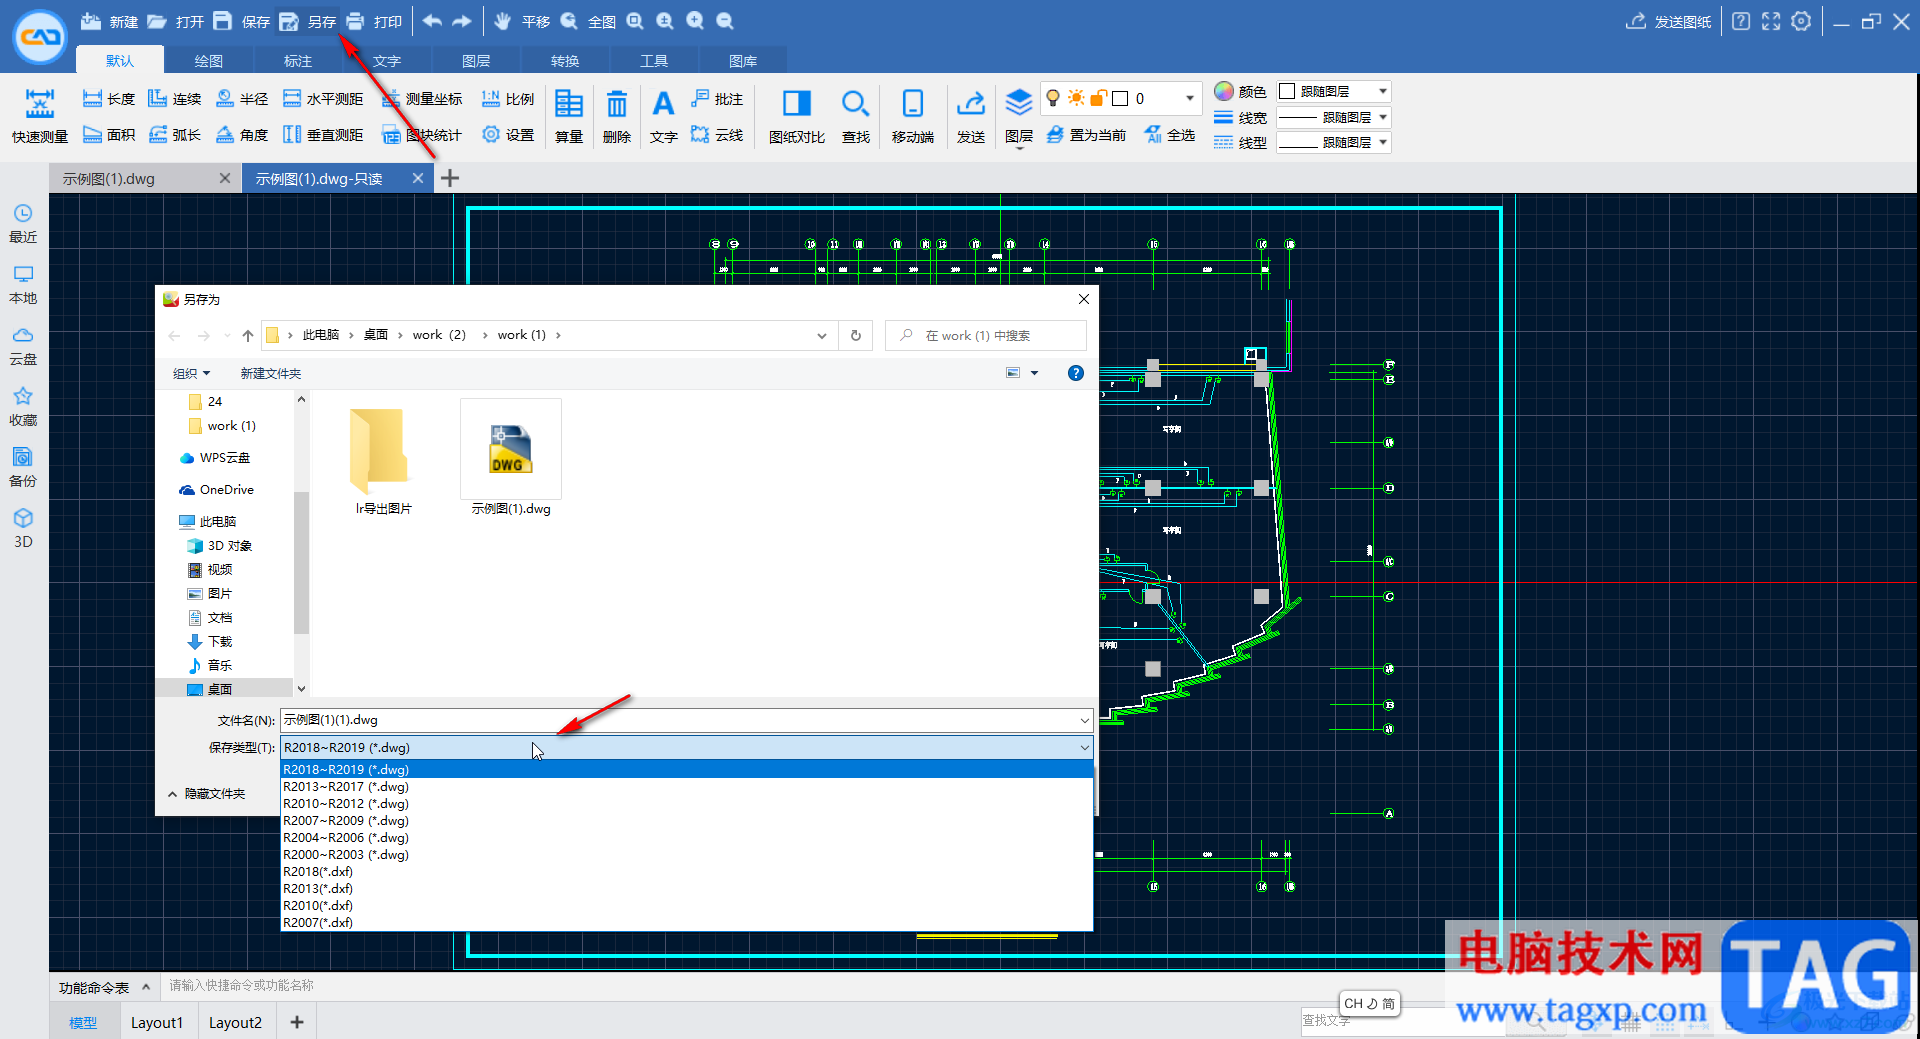Open a drawing with 打开 icon
This screenshot has height=1039, width=1920.
(157, 21)
